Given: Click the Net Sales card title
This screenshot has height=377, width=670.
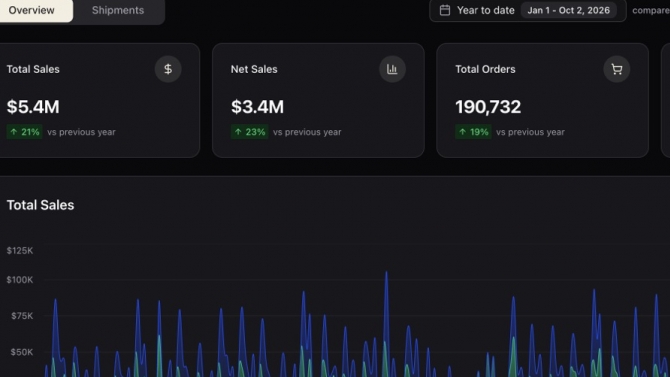Looking at the screenshot, I should 254,69.
